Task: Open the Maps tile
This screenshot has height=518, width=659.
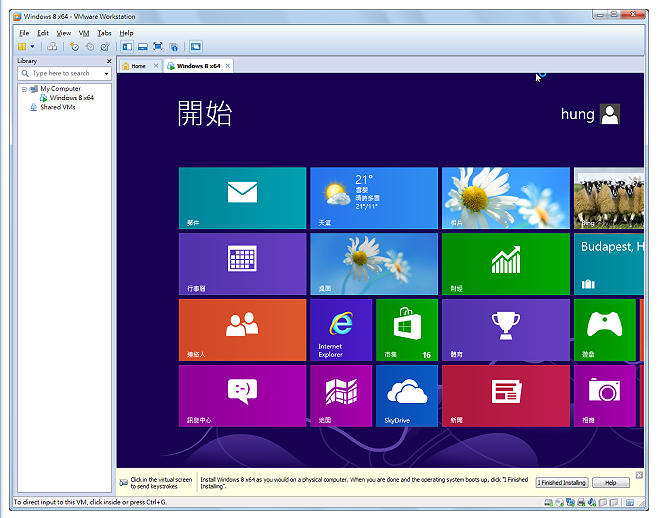Action: point(341,396)
